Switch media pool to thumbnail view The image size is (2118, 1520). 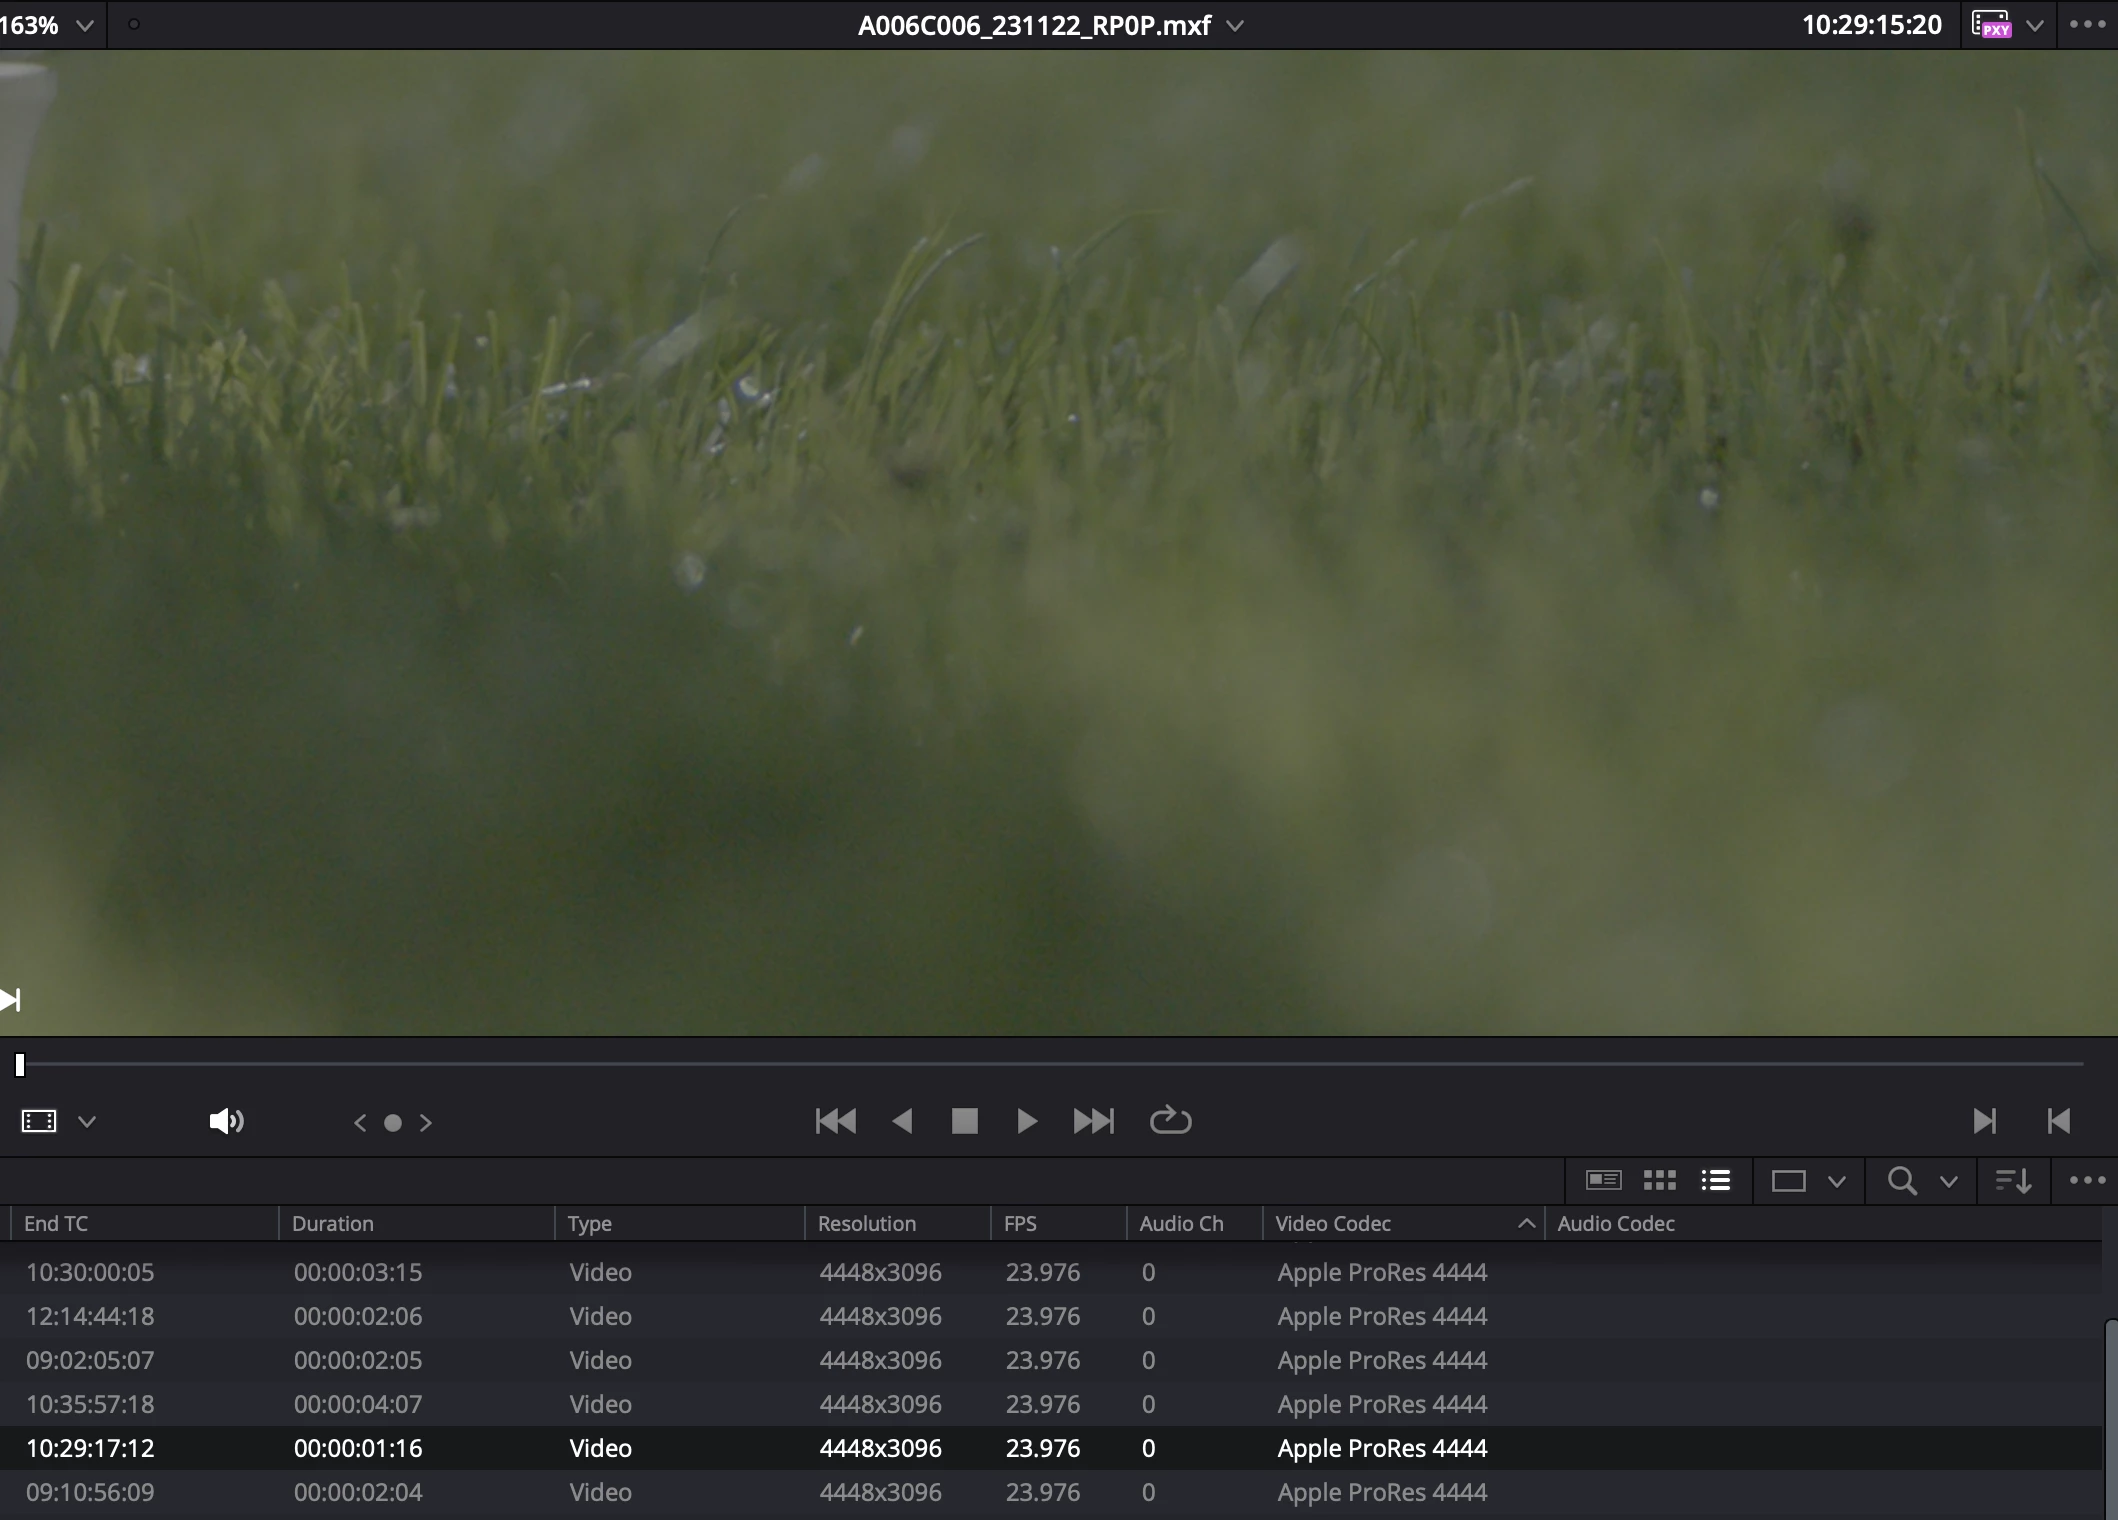pos(1659,1181)
